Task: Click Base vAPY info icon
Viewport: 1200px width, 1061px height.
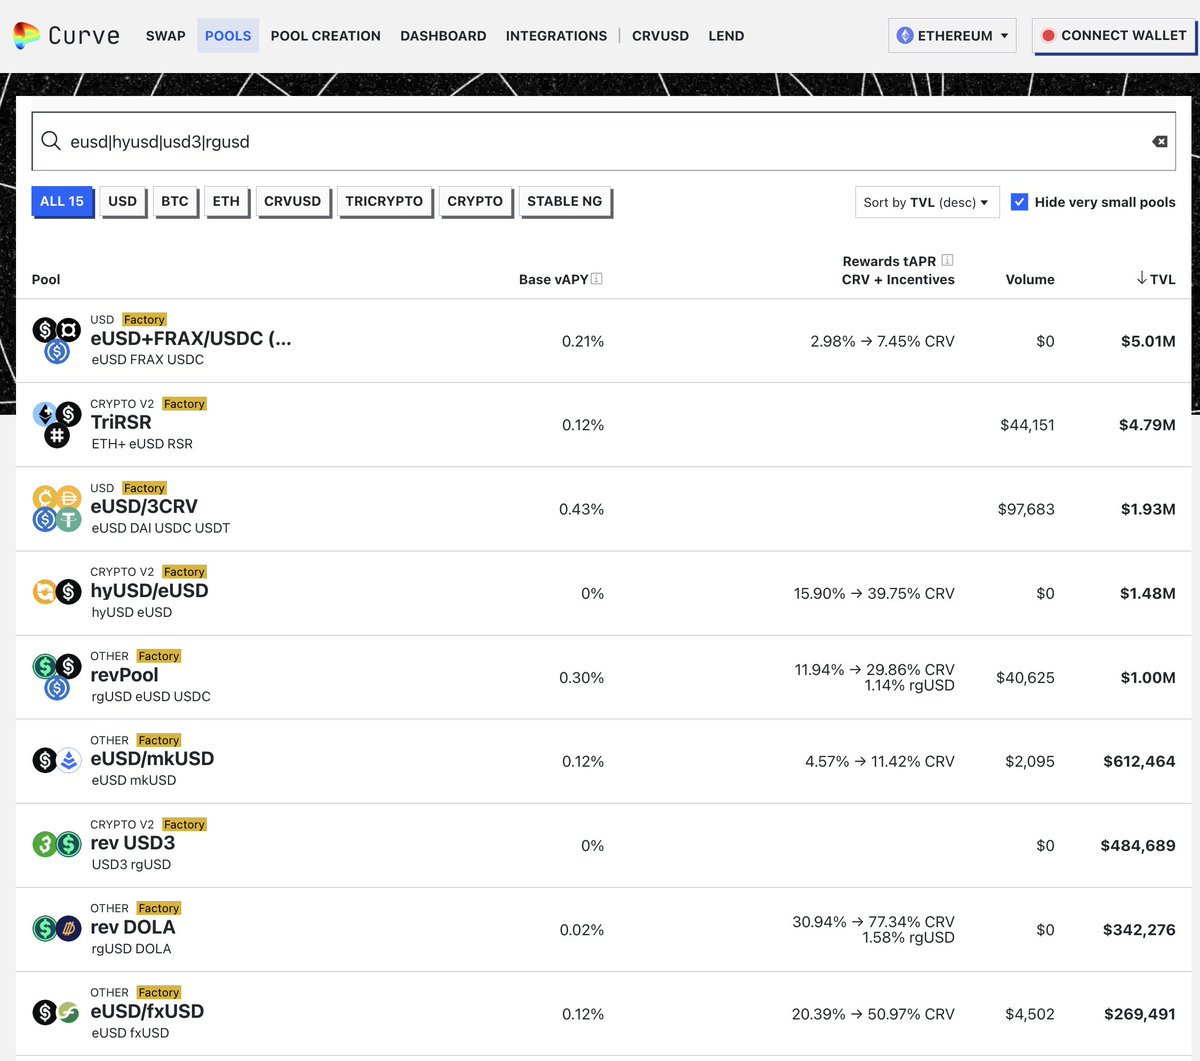Action: point(597,279)
